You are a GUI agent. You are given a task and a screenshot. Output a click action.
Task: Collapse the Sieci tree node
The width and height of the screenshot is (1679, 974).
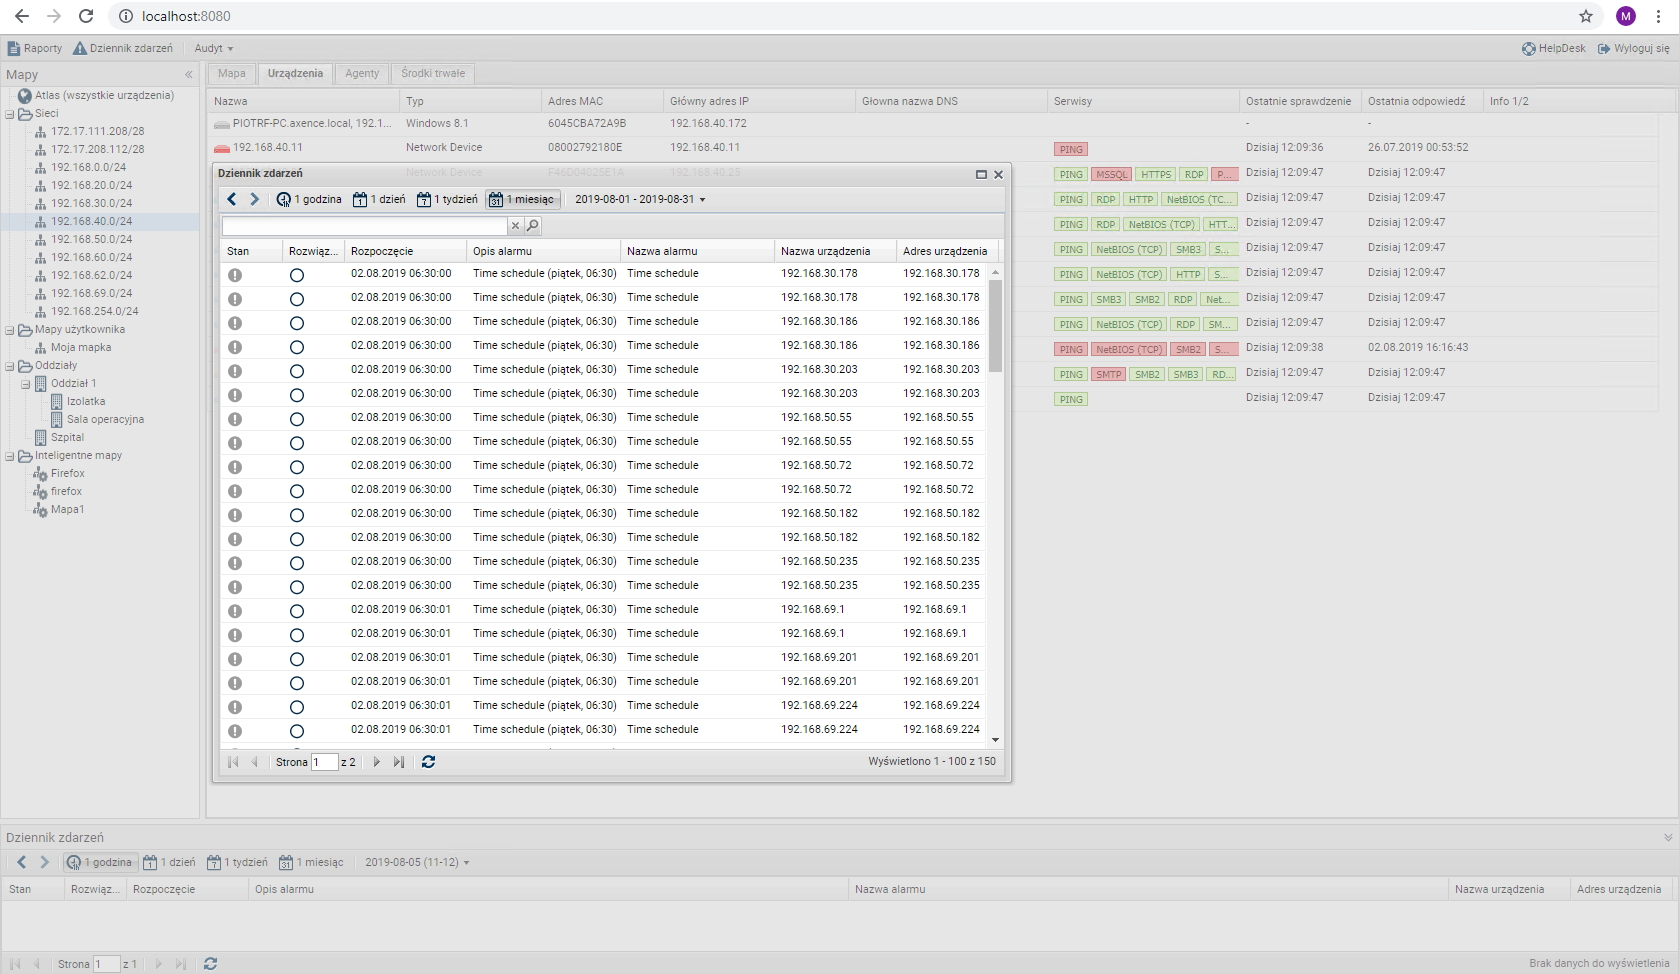click(x=10, y=114)
